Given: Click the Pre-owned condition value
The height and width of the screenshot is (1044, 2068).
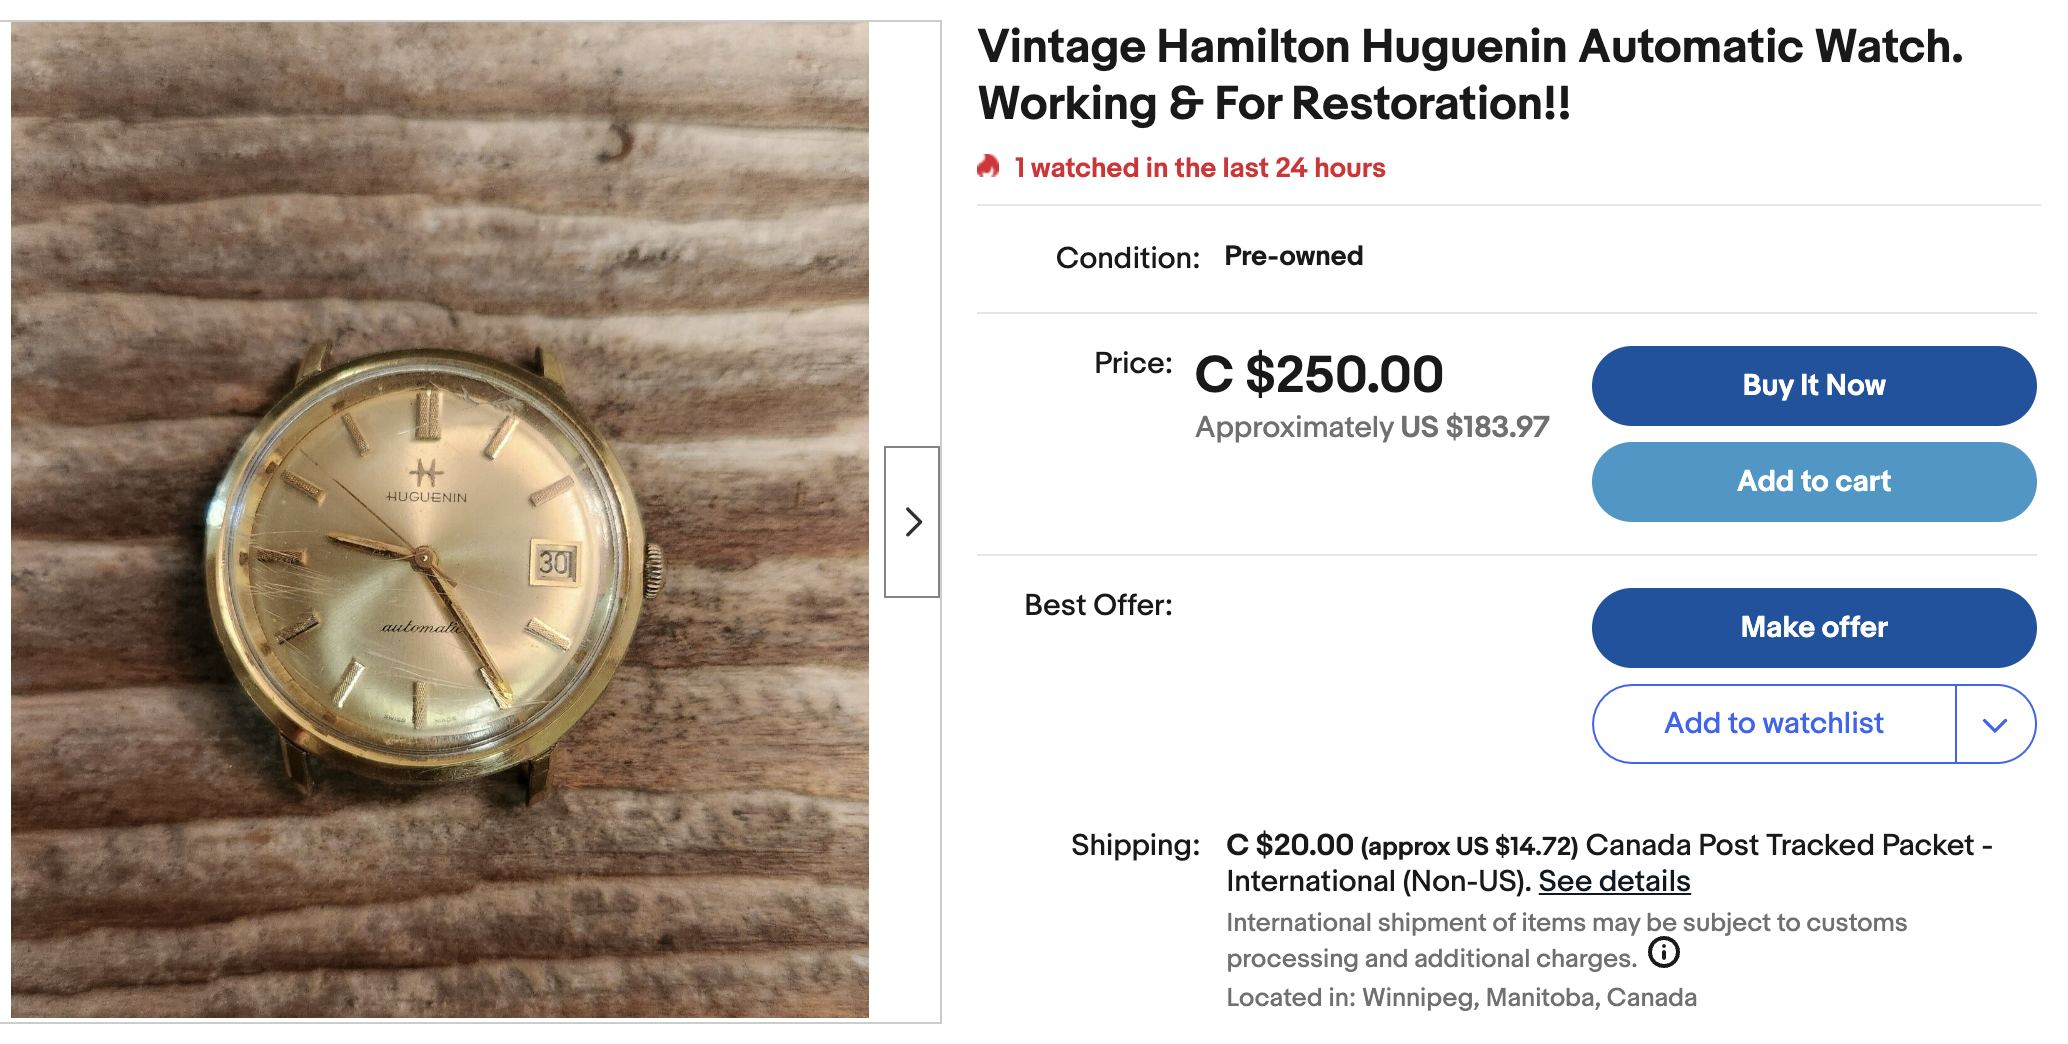Looking at the screenshot, I should 1293,257.
